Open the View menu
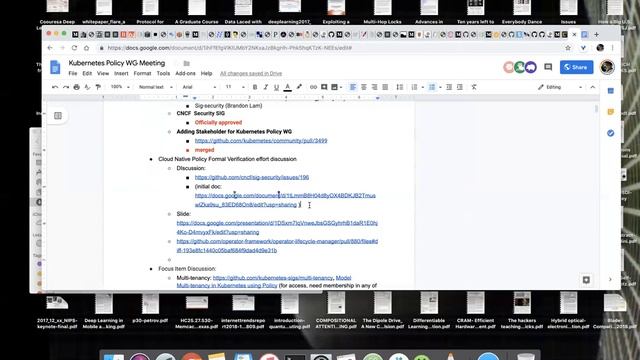 point(103,73)
